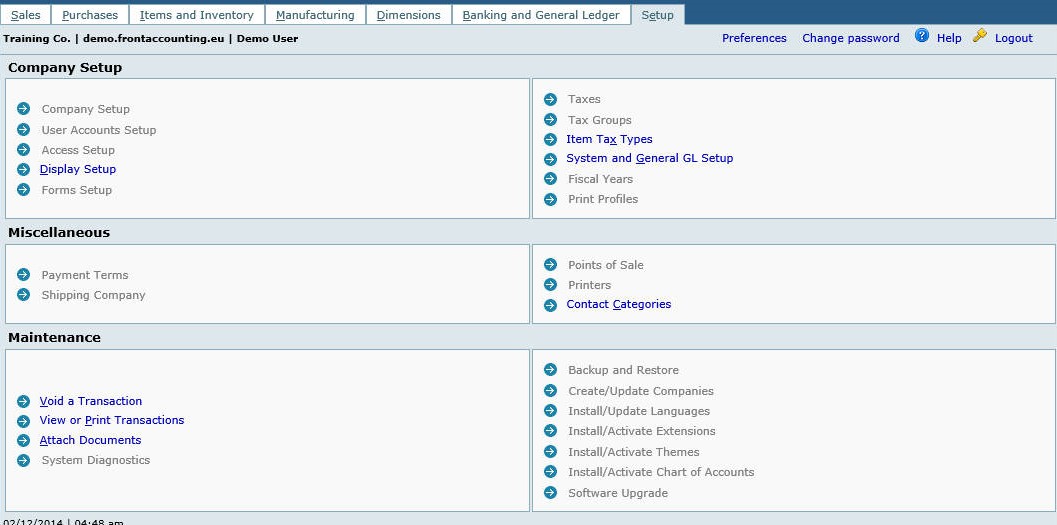Select the Manufacturing tab
The width and height of the screenshot is (1057, 525).
(315, 15)
